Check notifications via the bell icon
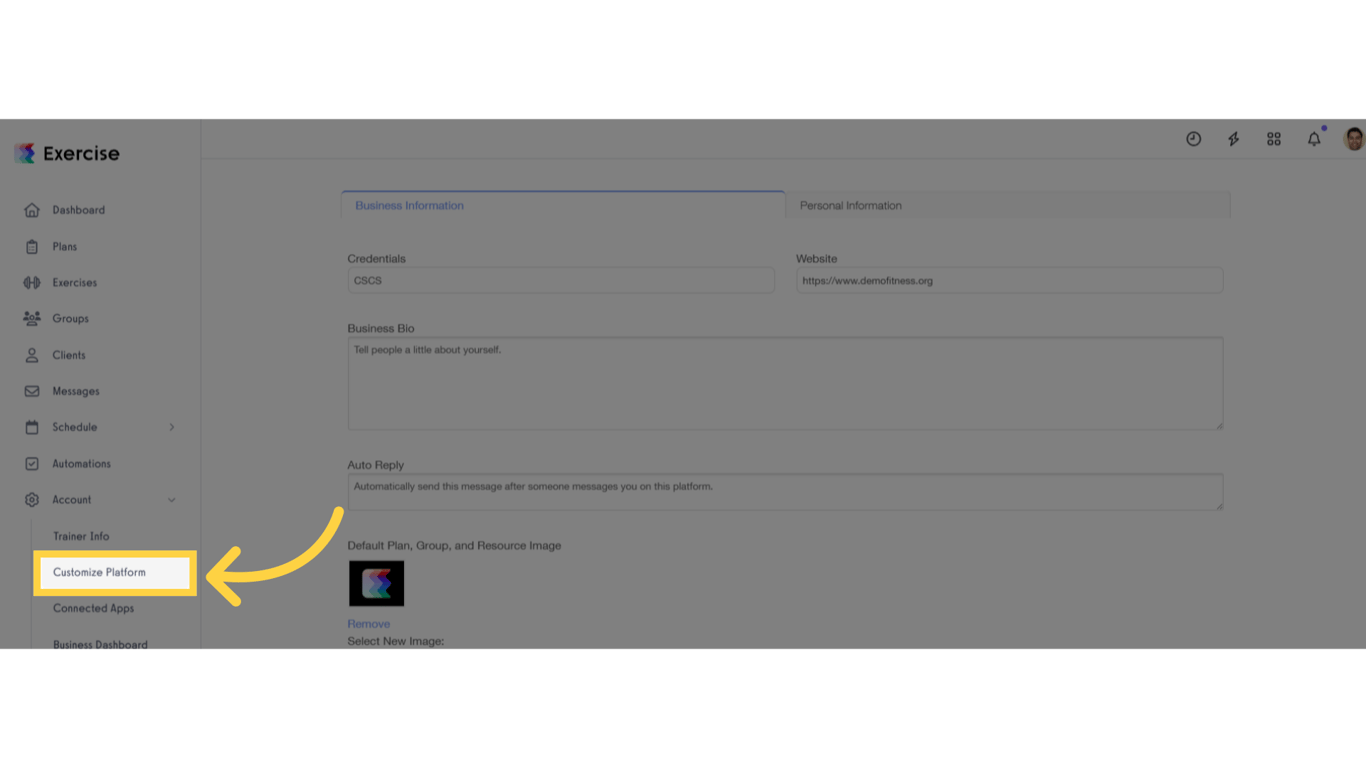 (x=1313, y=139)
